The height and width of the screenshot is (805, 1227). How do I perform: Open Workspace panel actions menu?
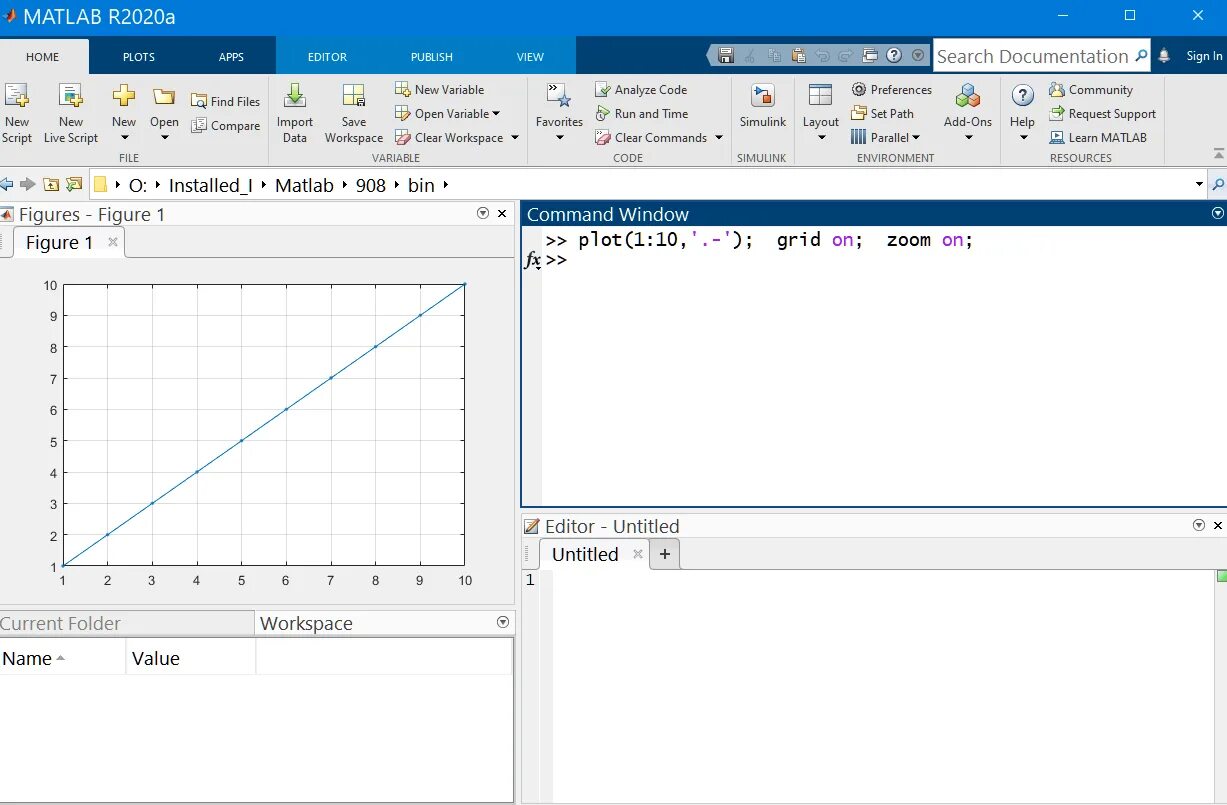coord(503,622)
